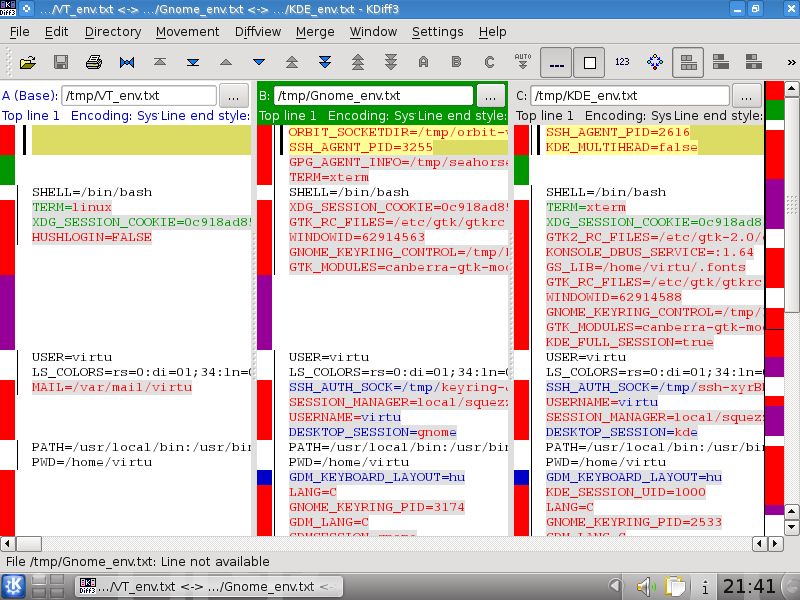Click the Open folder toolbar icon
This screenshot has width=800, height=600.
click(28, 62)
